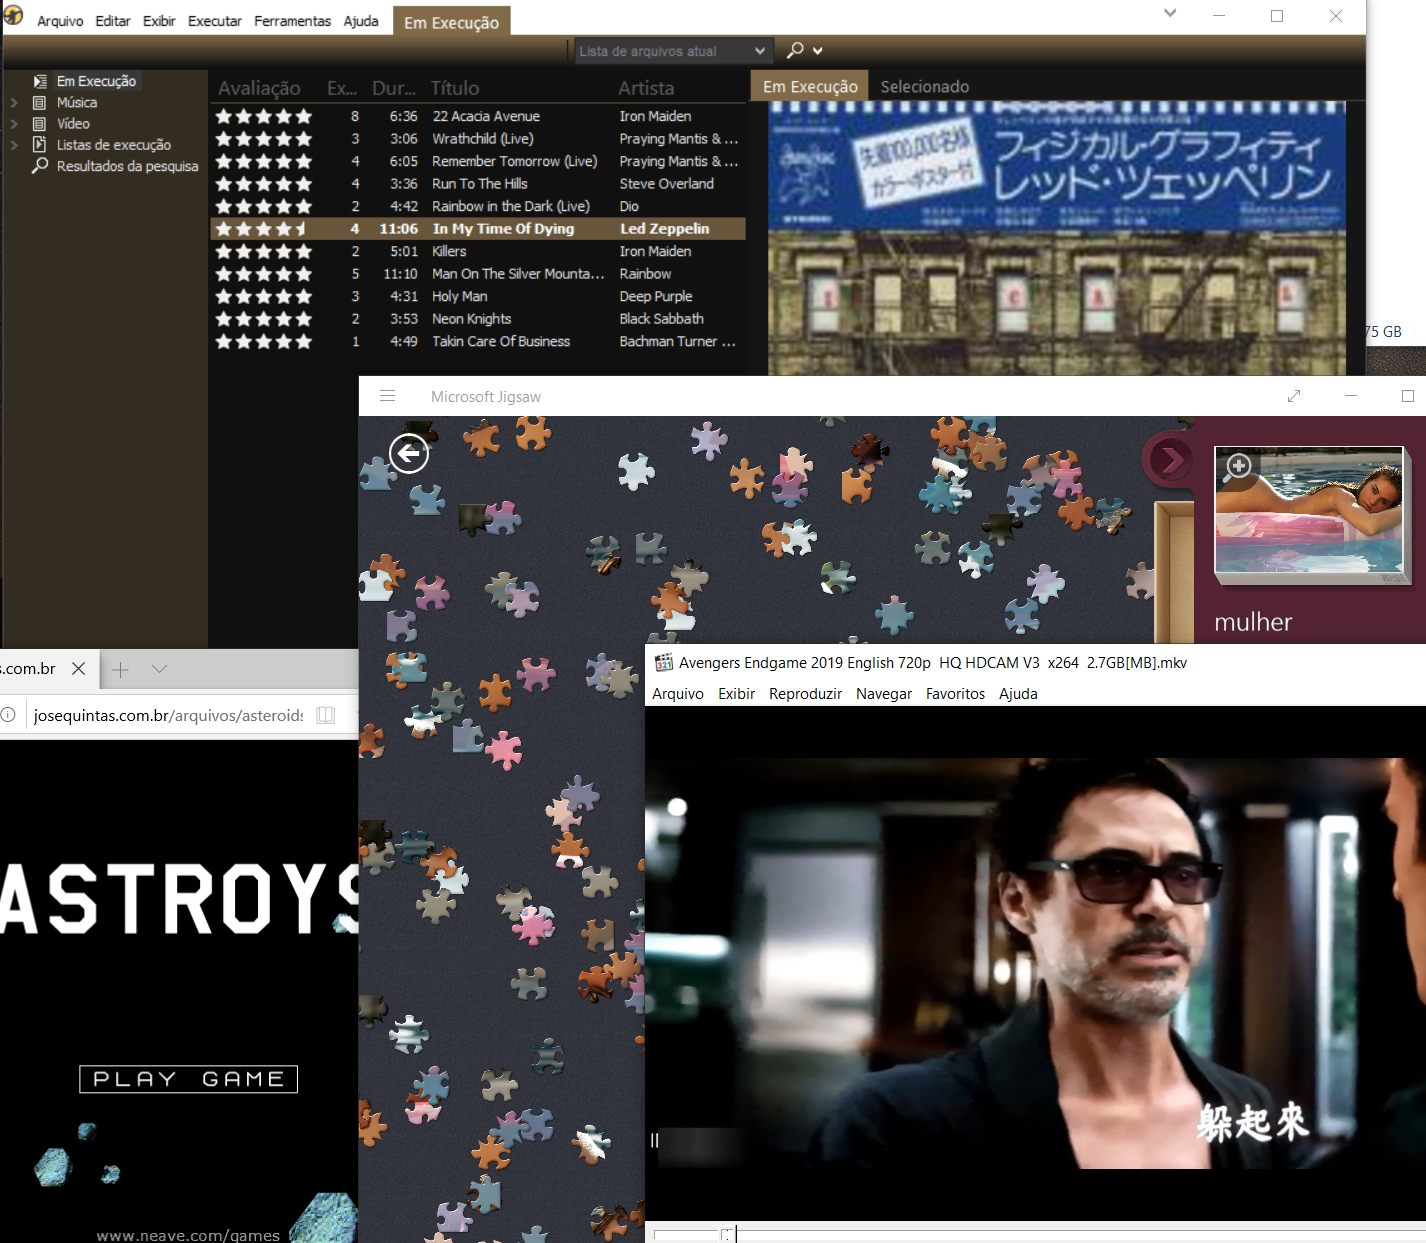
Task: Expand the Música tree node
Action: pyautogui.click(x=14, y=102)
